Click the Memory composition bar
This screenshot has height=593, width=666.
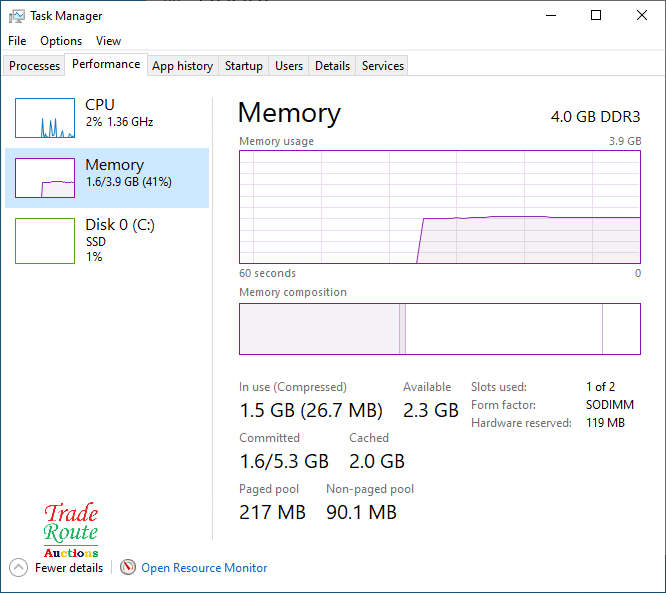coord(439,329)
